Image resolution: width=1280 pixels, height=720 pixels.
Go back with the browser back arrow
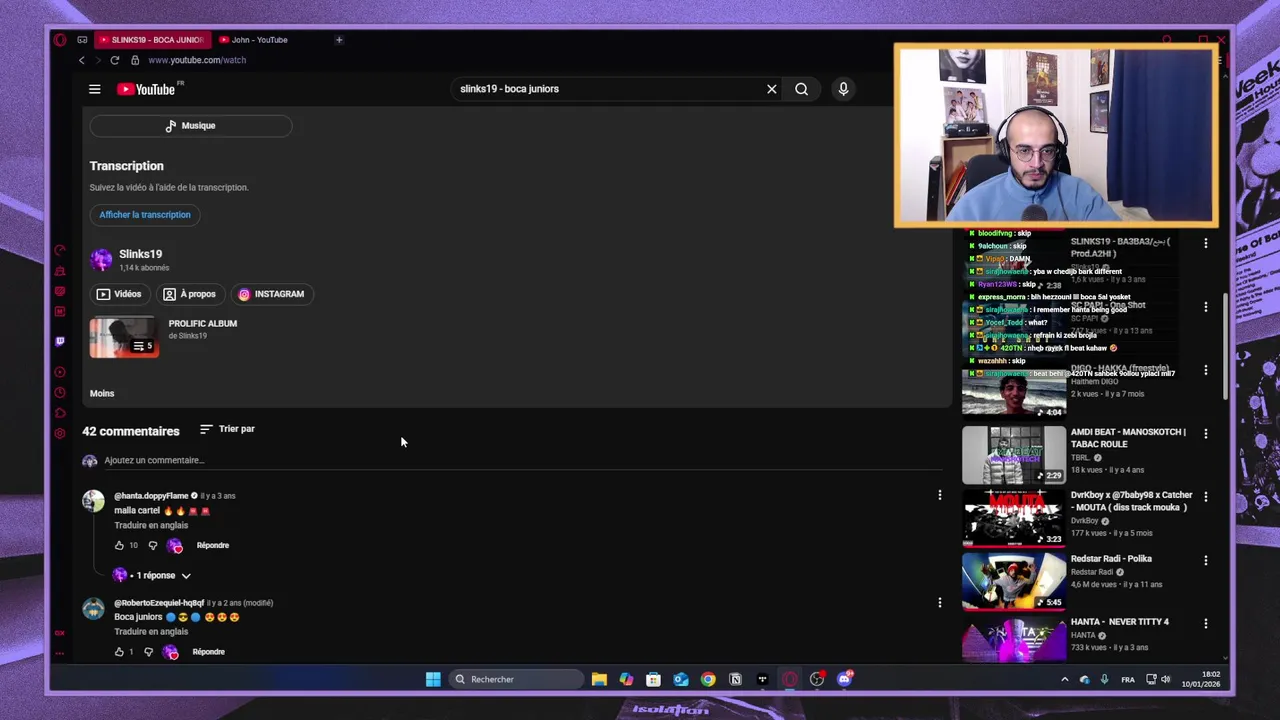click(x=82, y=60)
